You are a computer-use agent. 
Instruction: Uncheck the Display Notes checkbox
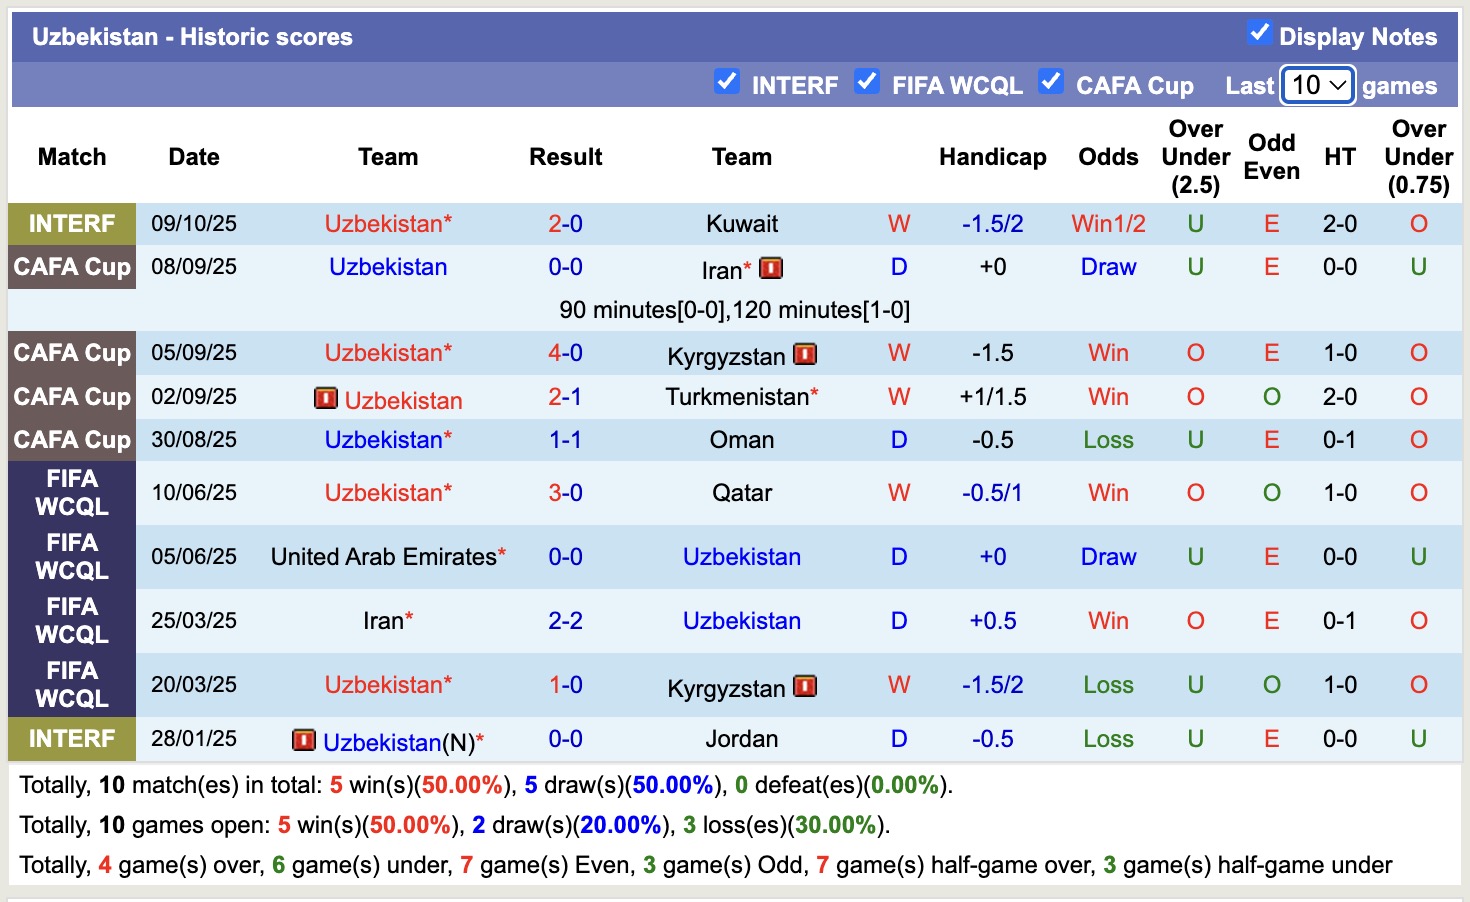coord(1258,31)
